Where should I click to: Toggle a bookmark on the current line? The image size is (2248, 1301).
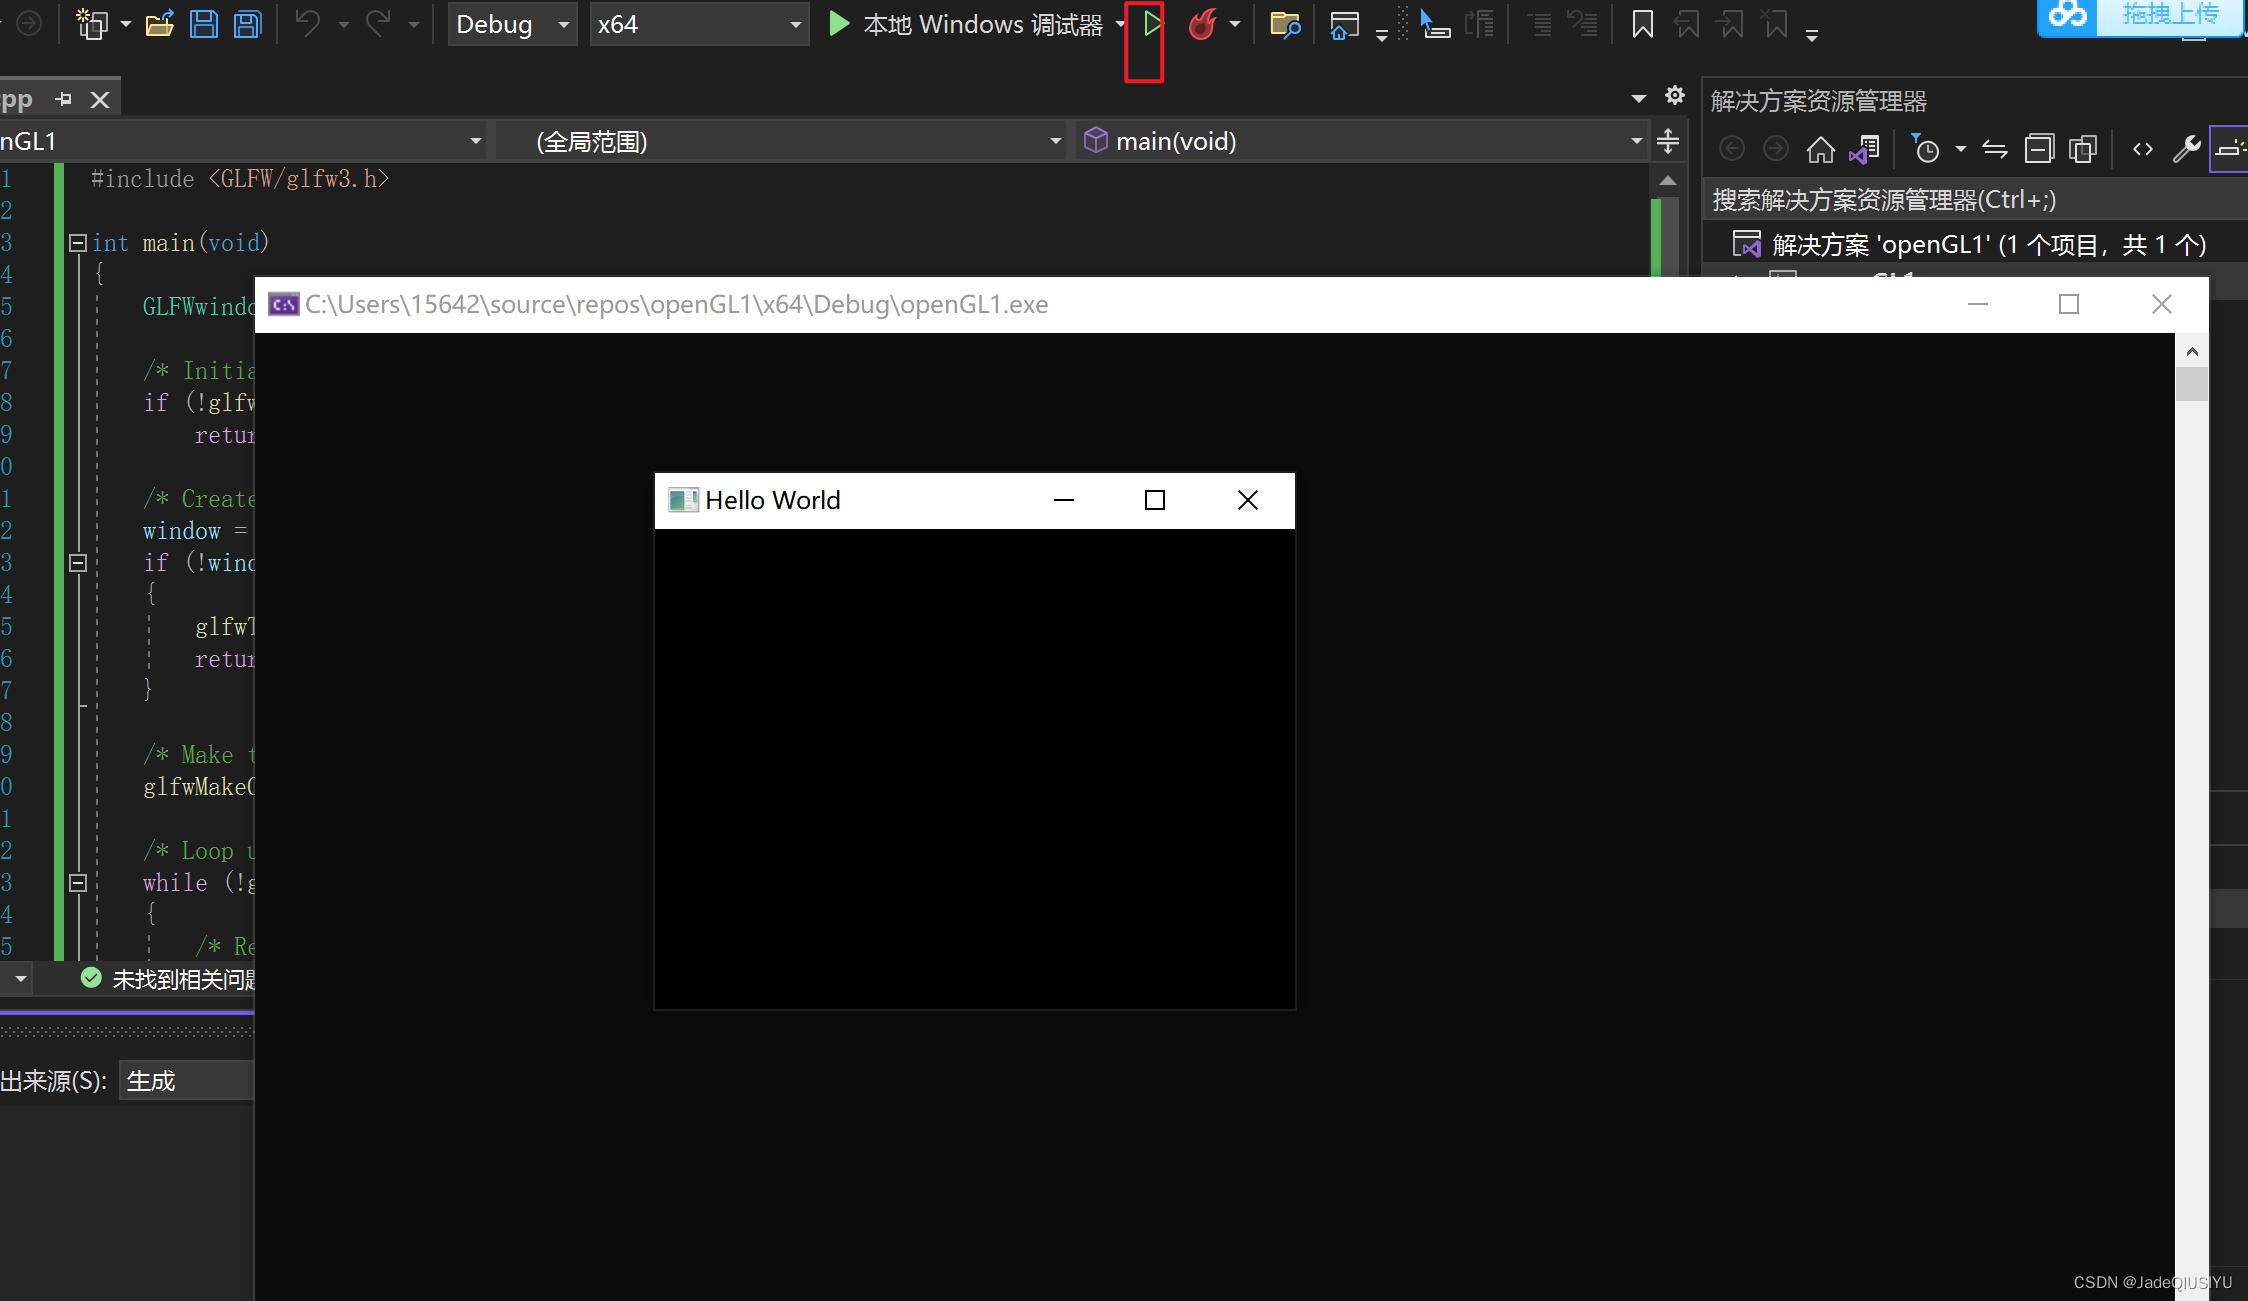click(x=1642, y=24)
